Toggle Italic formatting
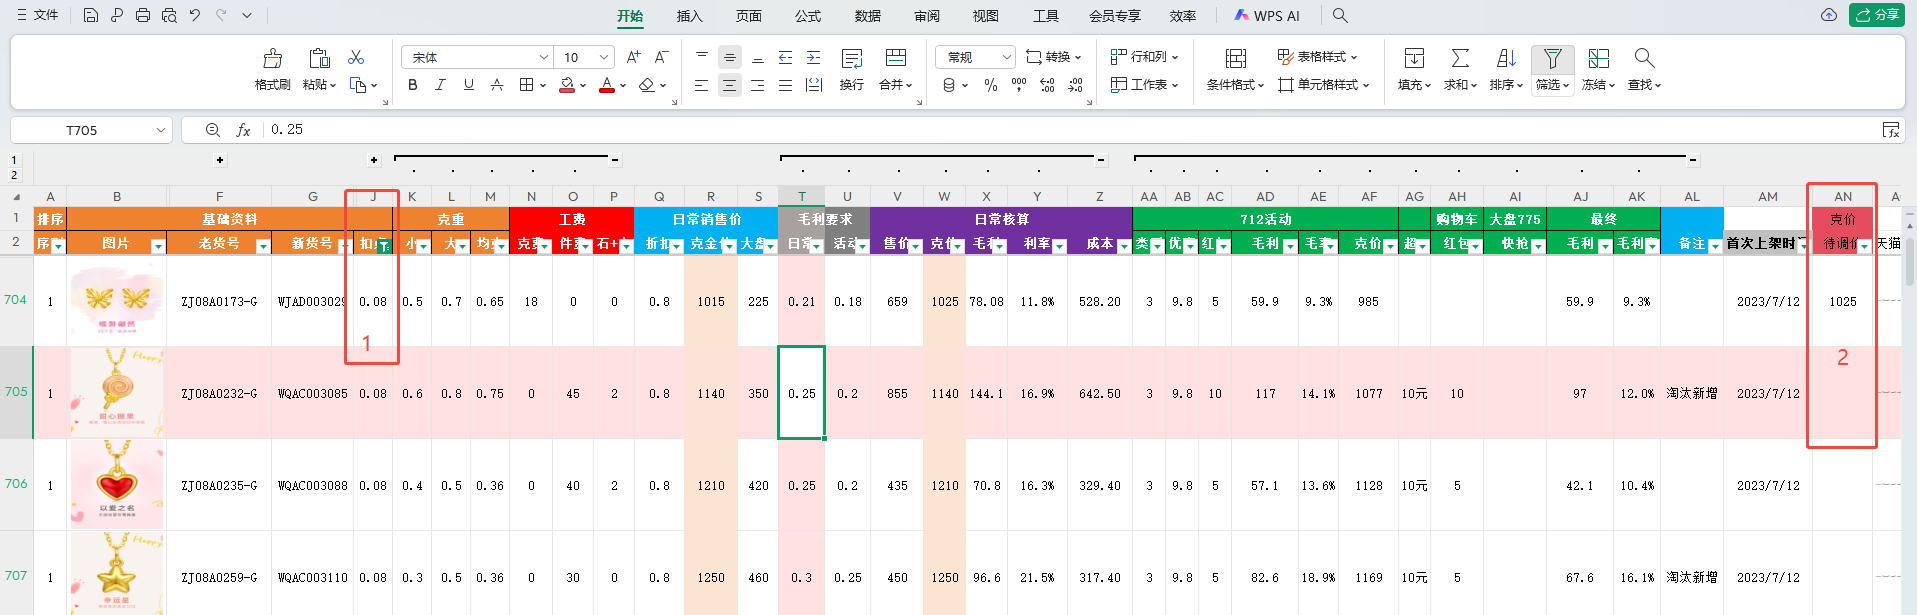 440,86
